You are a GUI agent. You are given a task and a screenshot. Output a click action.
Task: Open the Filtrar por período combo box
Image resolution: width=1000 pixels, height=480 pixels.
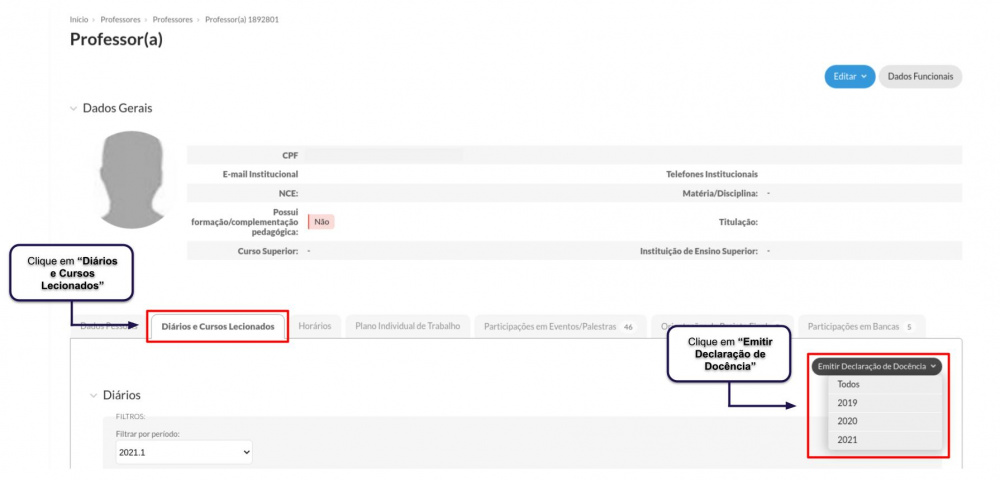click(184, 452)
